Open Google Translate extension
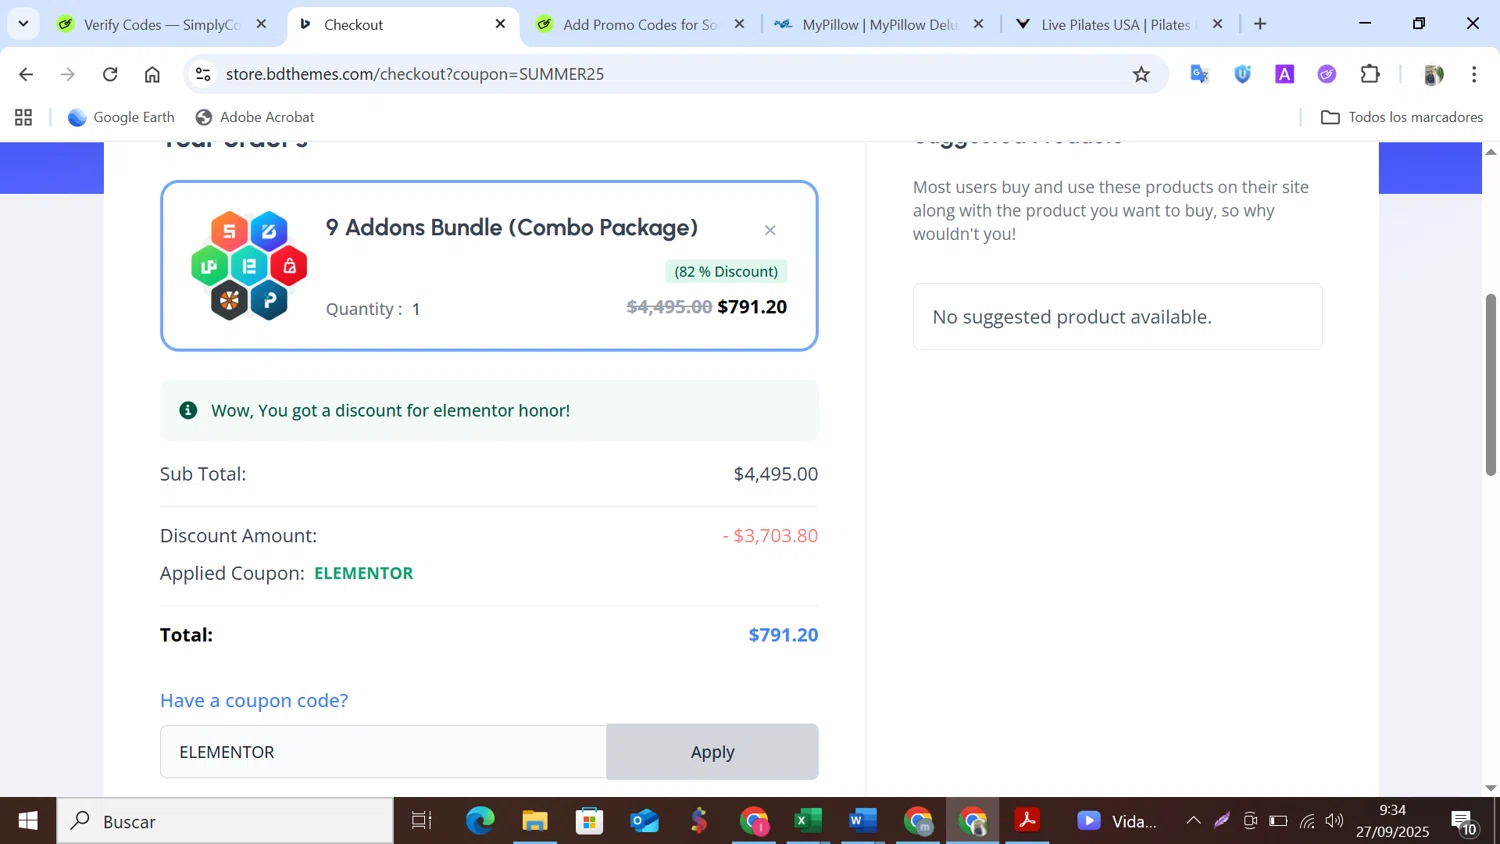Image resolution: width=1500 pixels, height=844 pixels. click(x=1199, y=74)
